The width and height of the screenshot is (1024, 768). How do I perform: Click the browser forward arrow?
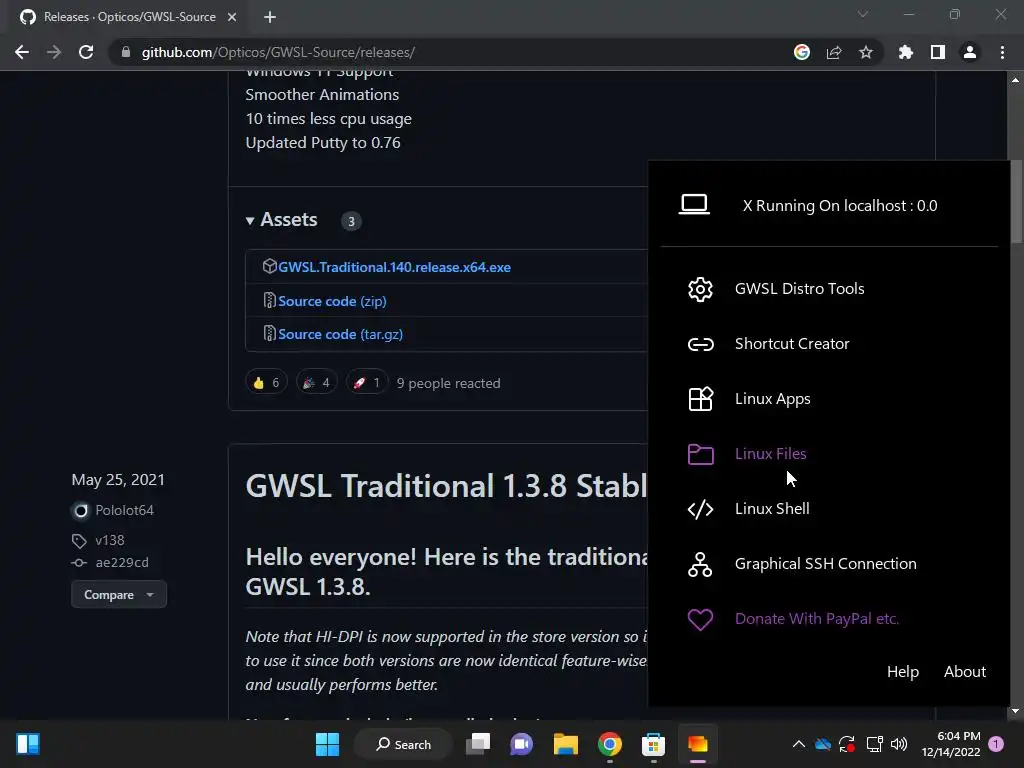[54, 52]
